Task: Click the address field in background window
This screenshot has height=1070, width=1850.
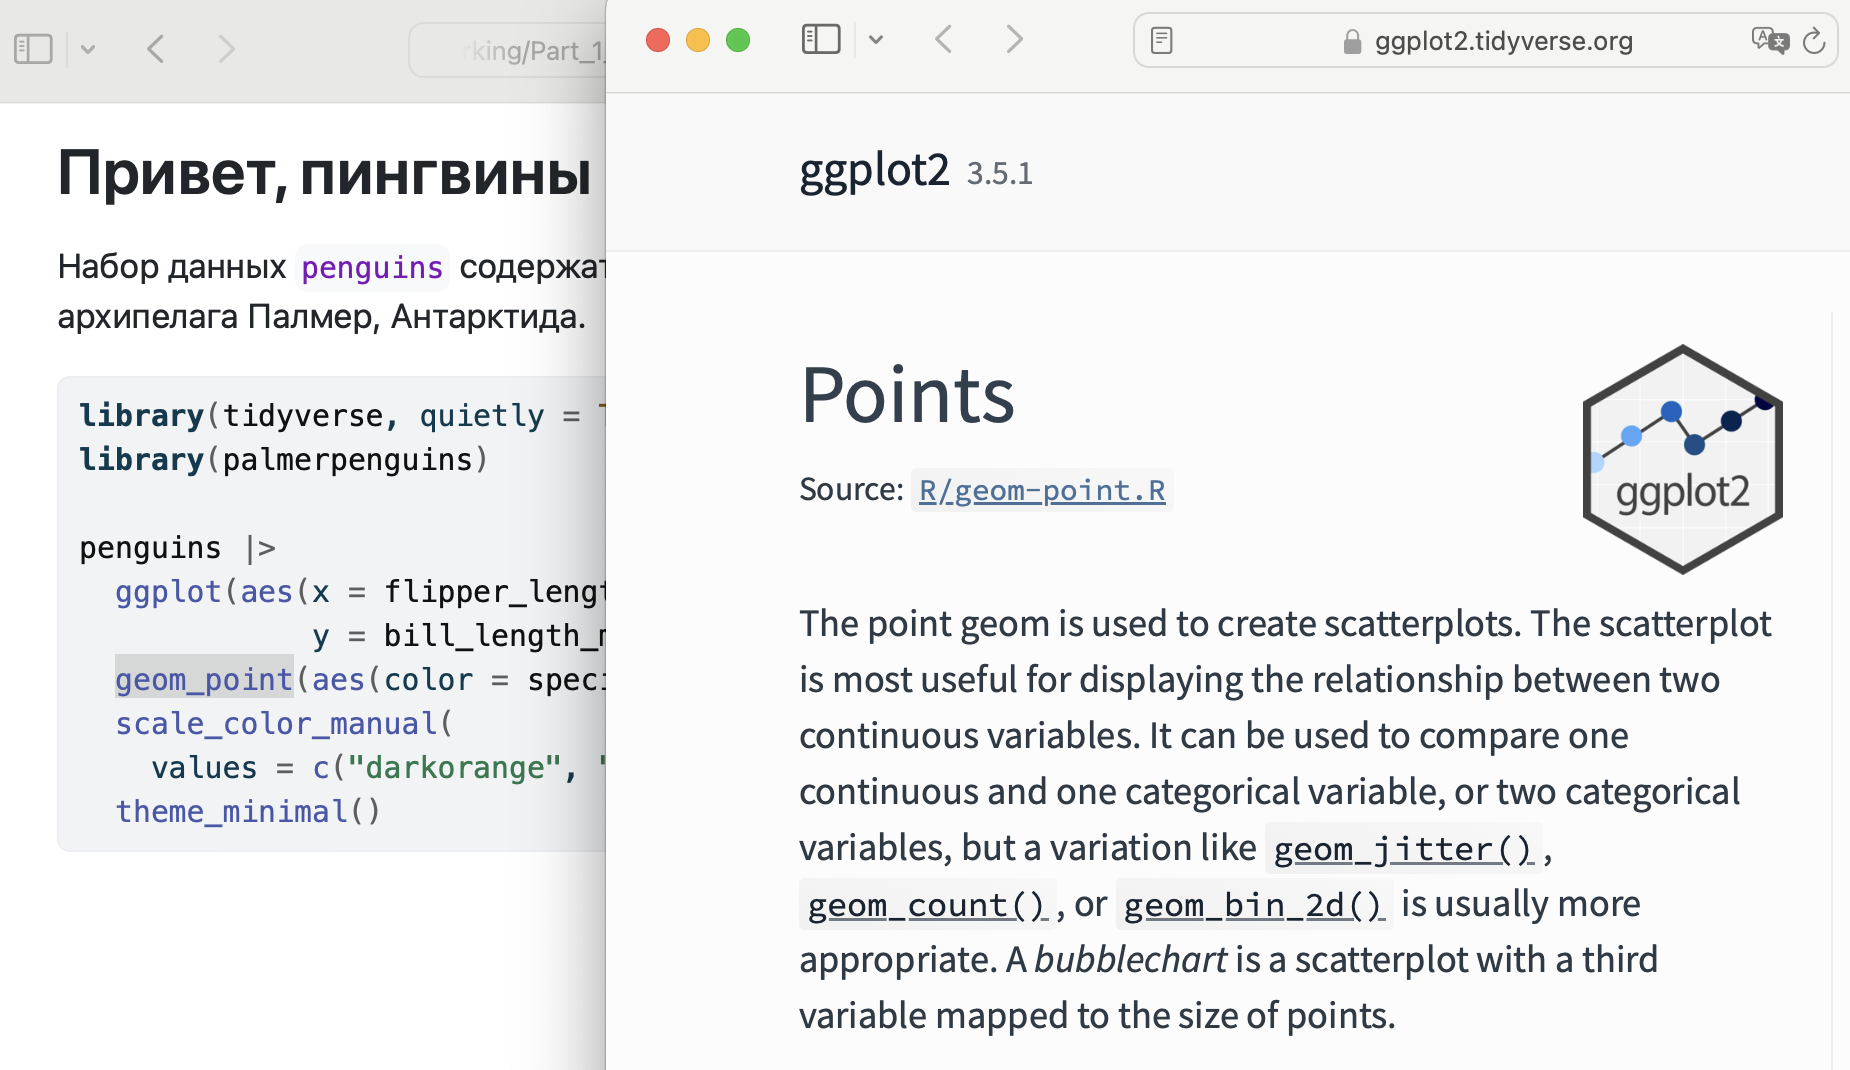Action: (x=508, y=50)
